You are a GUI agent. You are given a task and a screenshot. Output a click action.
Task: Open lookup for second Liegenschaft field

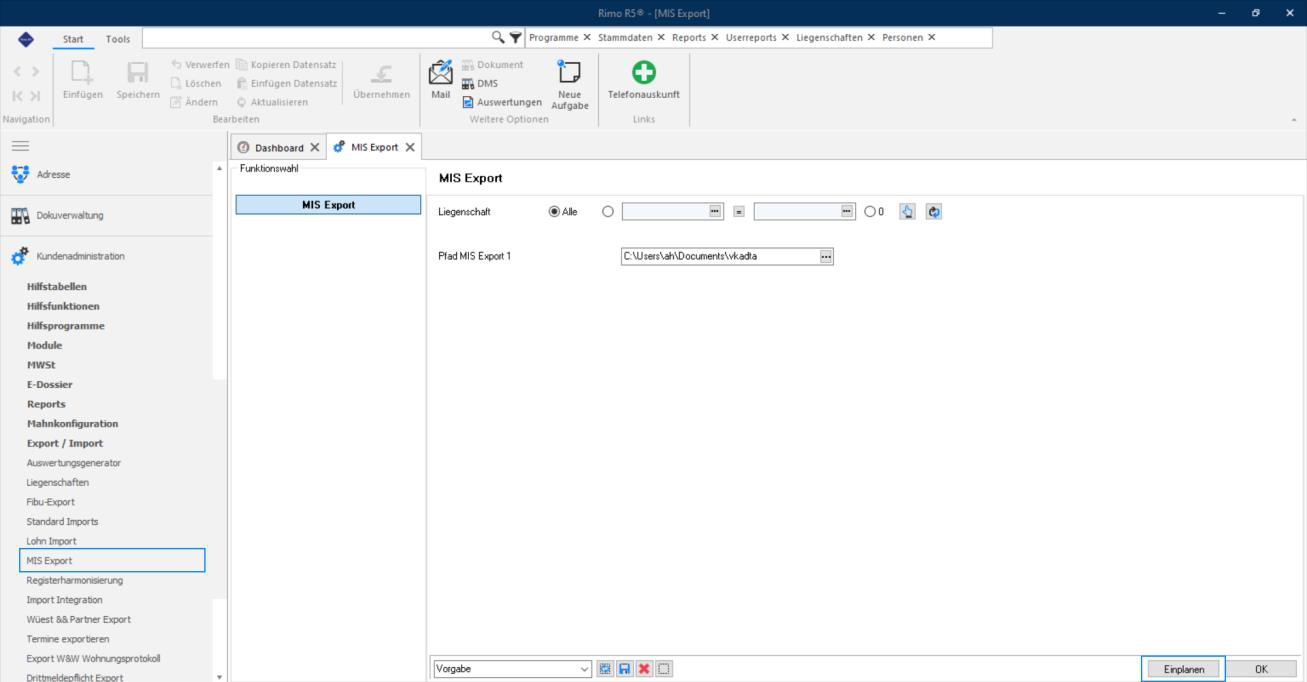(x=848, y=212)
